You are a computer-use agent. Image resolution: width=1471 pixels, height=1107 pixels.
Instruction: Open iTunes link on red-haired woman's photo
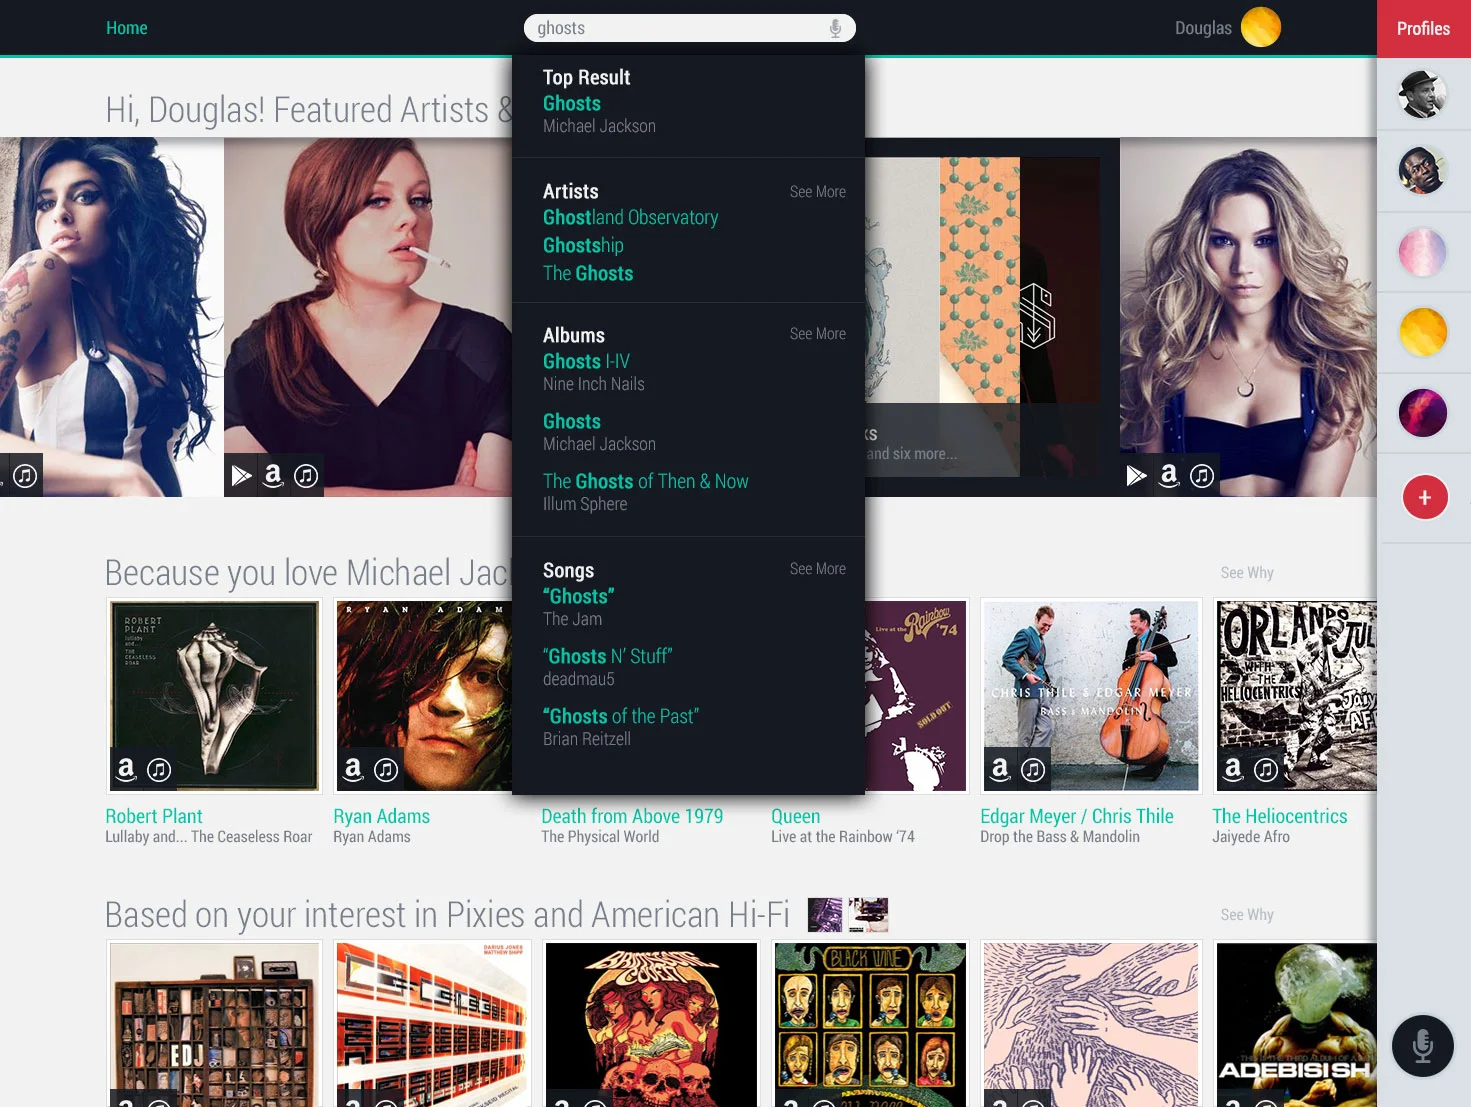[x=306, y=476]
